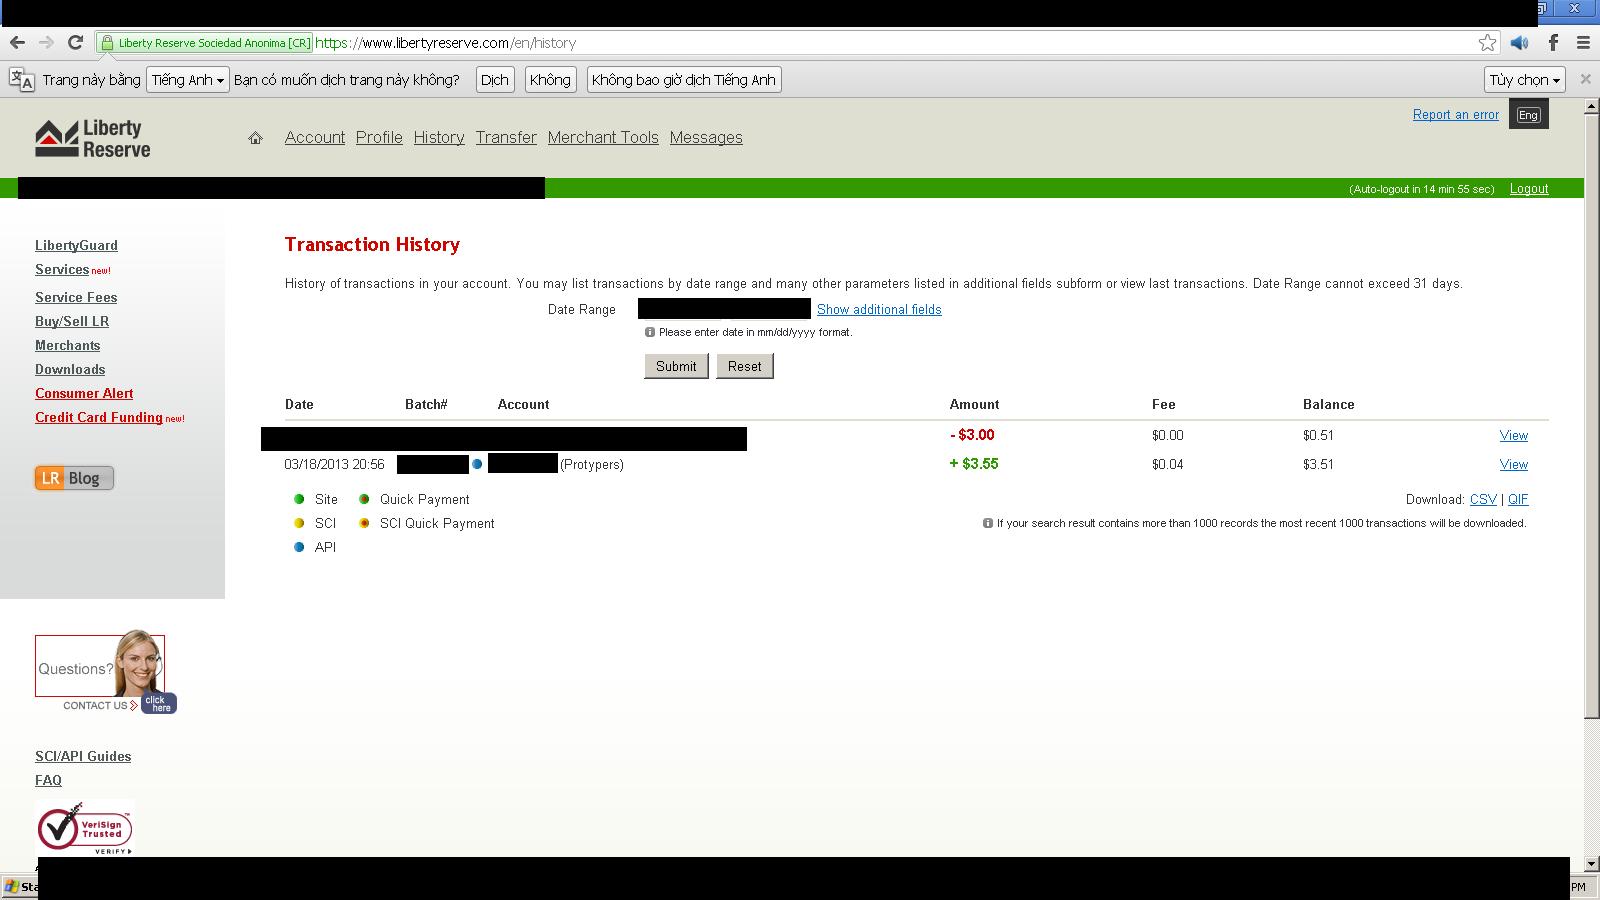
Task: Click the (Protypers) account text
Action: [x=592, y=464]
